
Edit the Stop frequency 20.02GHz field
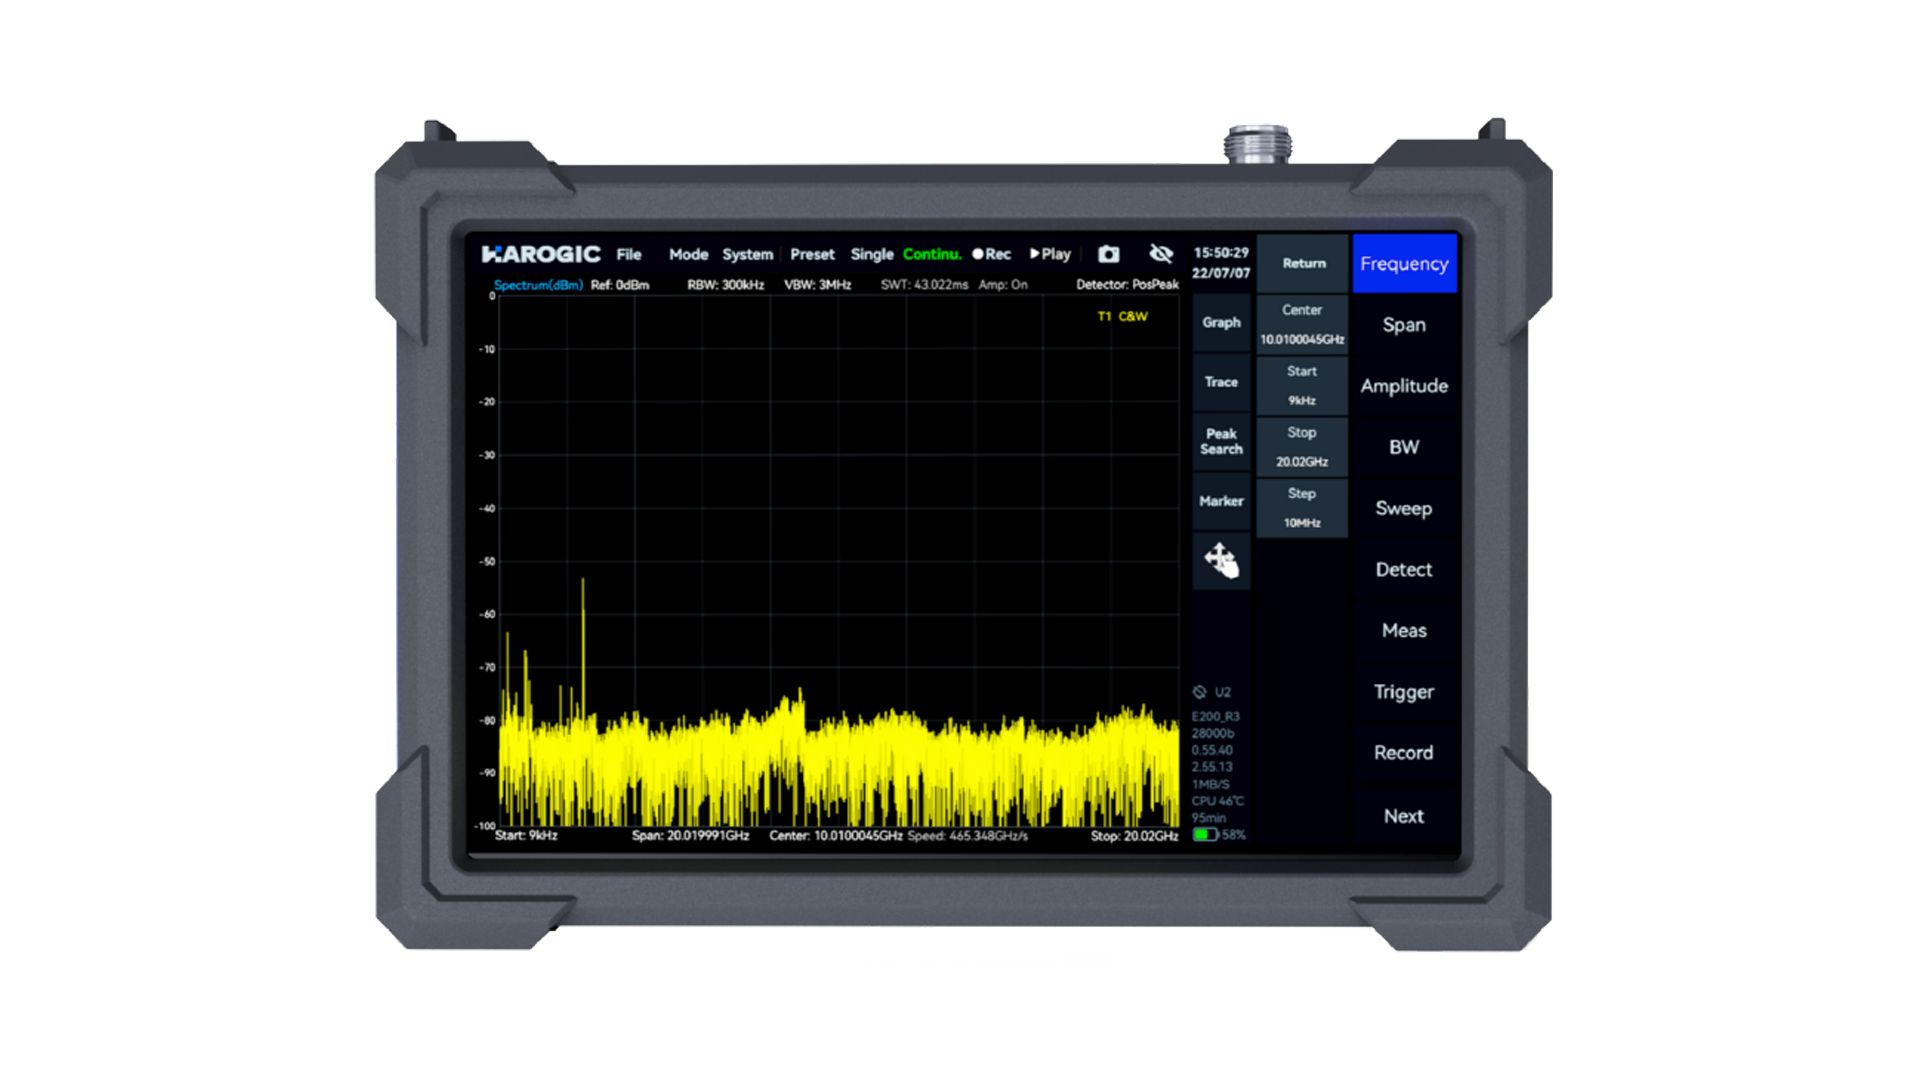coord(1302,447)
